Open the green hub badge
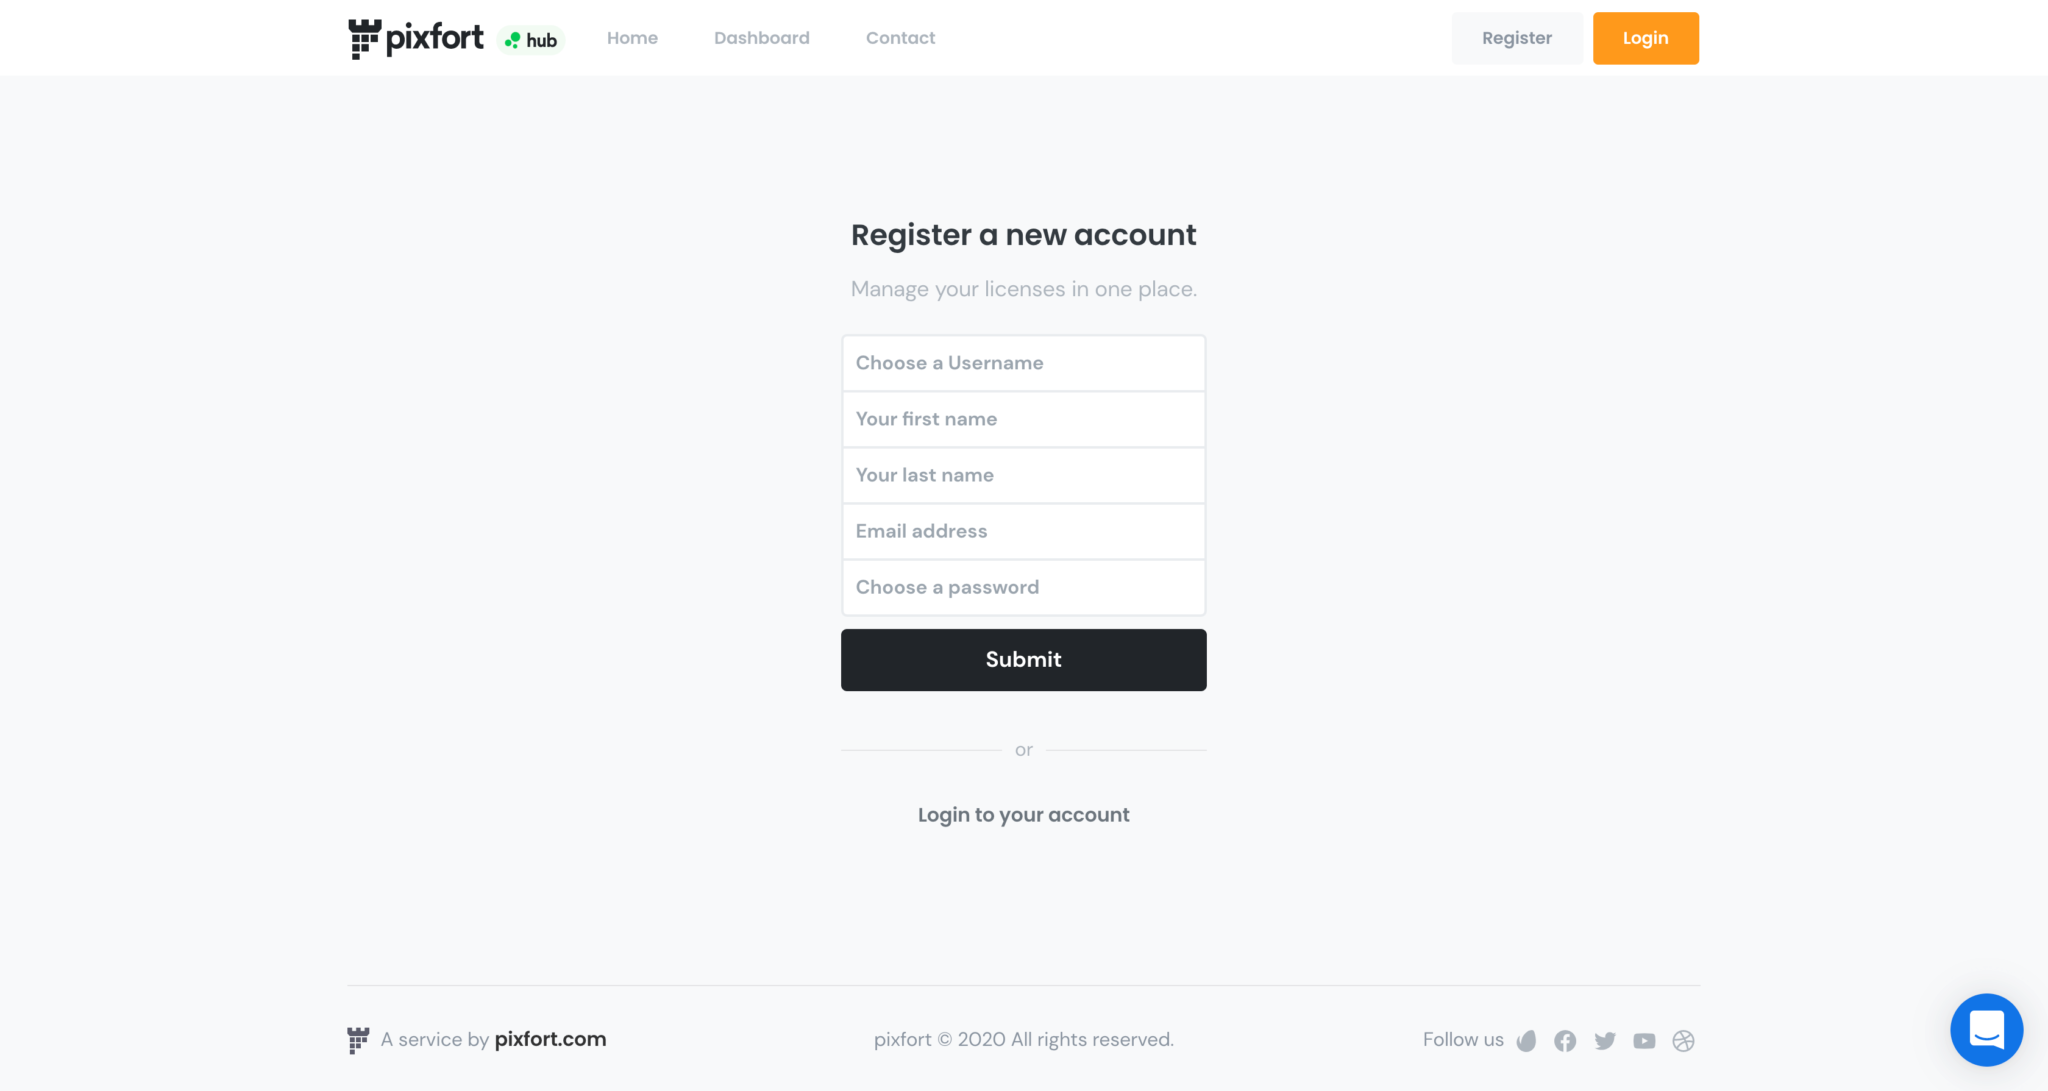 (531, 39)
